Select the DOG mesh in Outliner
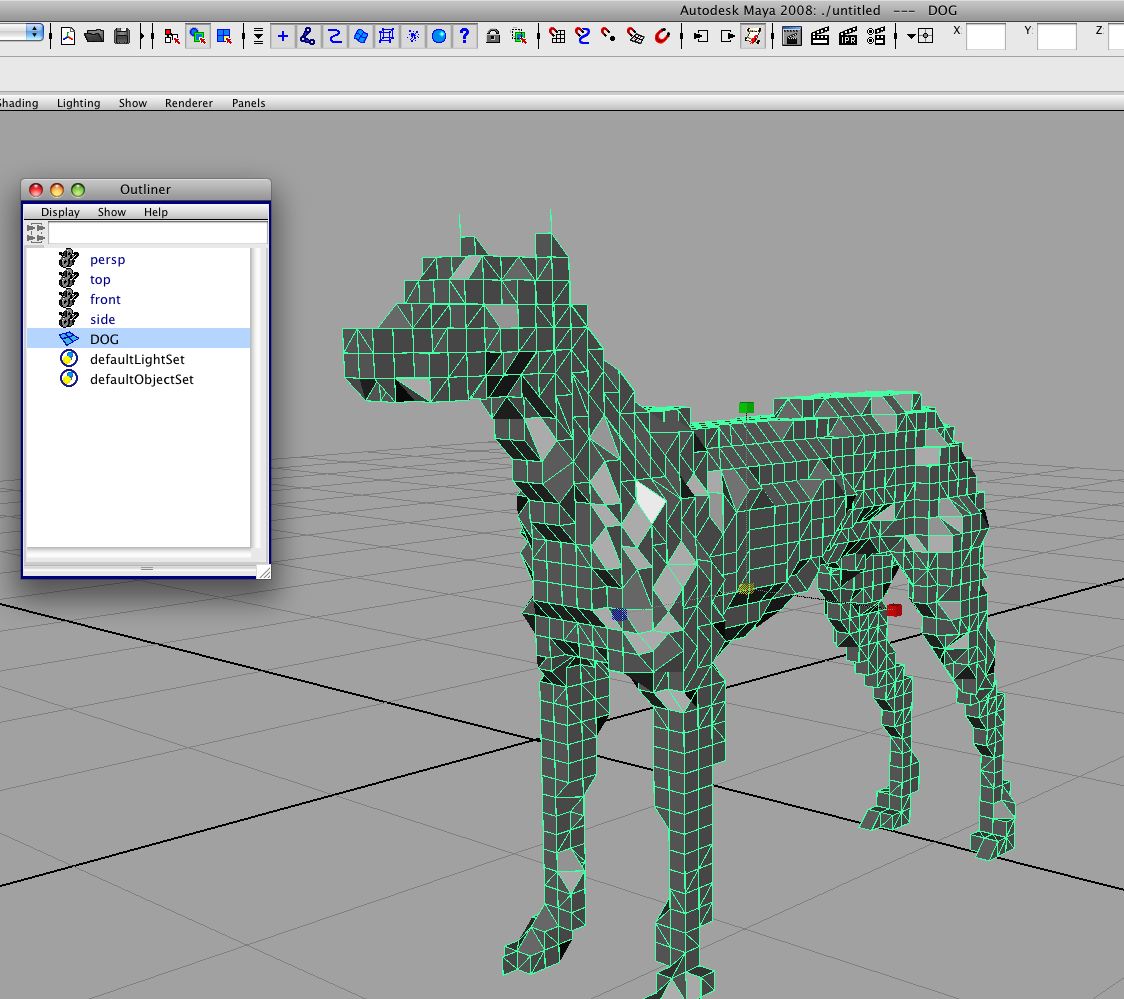 coord(138,339)
